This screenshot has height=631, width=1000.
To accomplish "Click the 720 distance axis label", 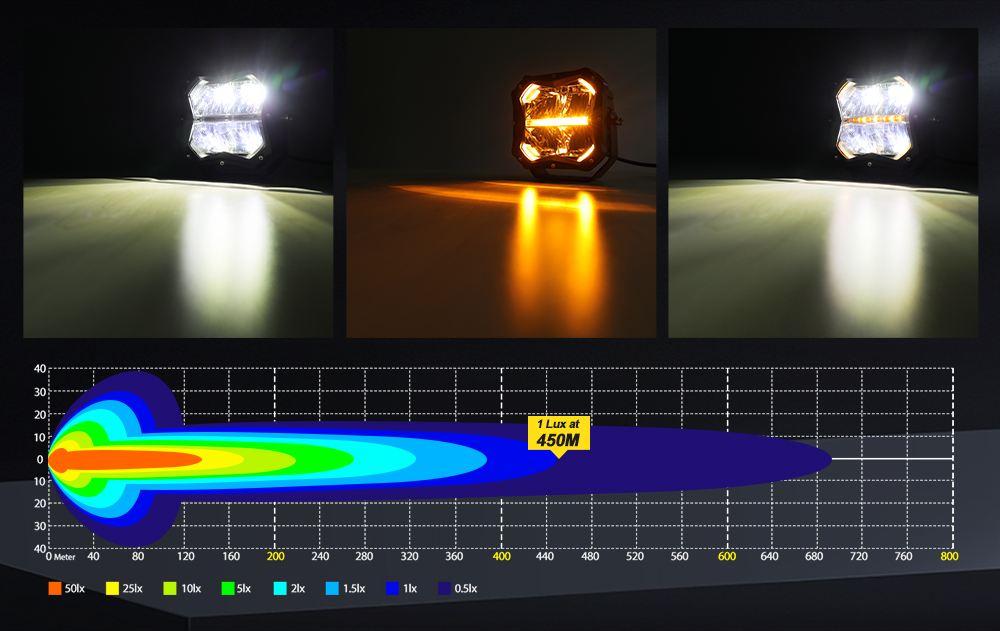I will pos(862,557).
